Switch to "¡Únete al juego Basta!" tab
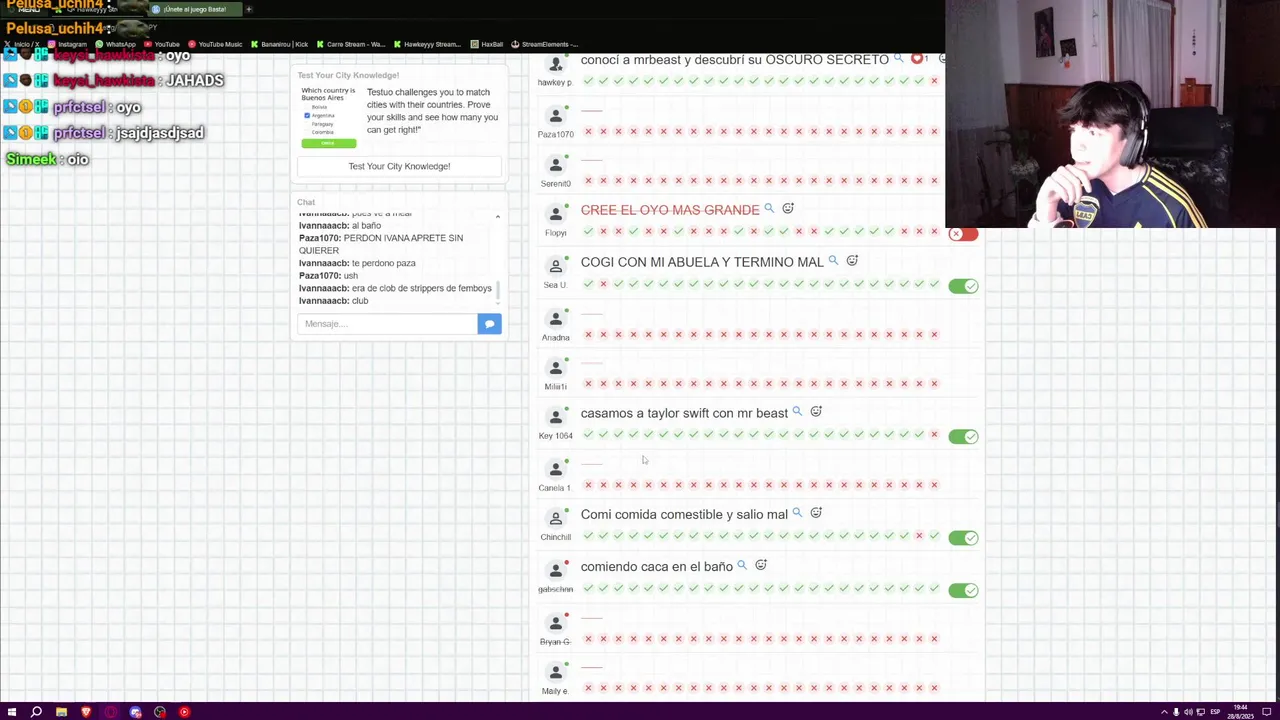 [195, 9]
